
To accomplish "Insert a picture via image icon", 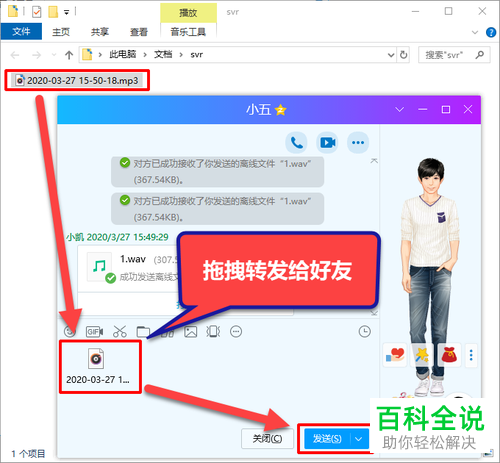I will point(190,332).
